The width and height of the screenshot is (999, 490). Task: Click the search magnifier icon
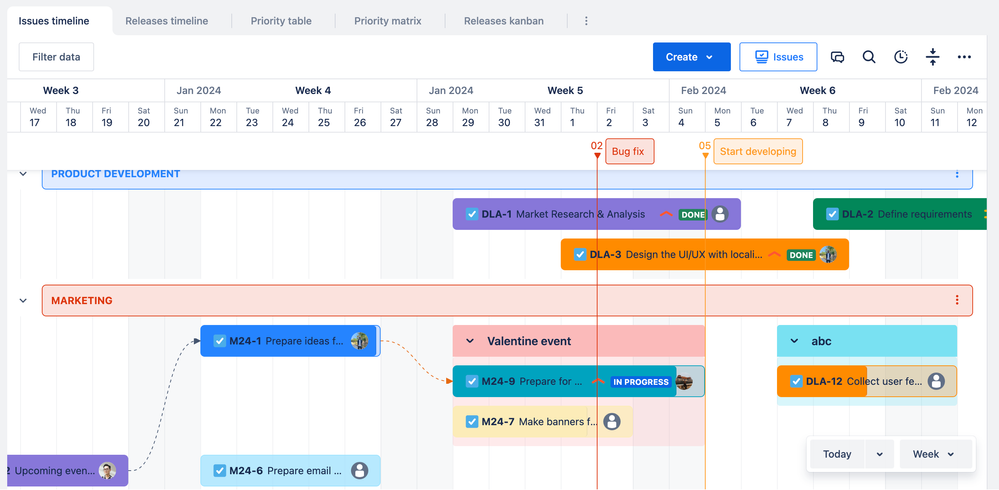[x=868, y=57]
